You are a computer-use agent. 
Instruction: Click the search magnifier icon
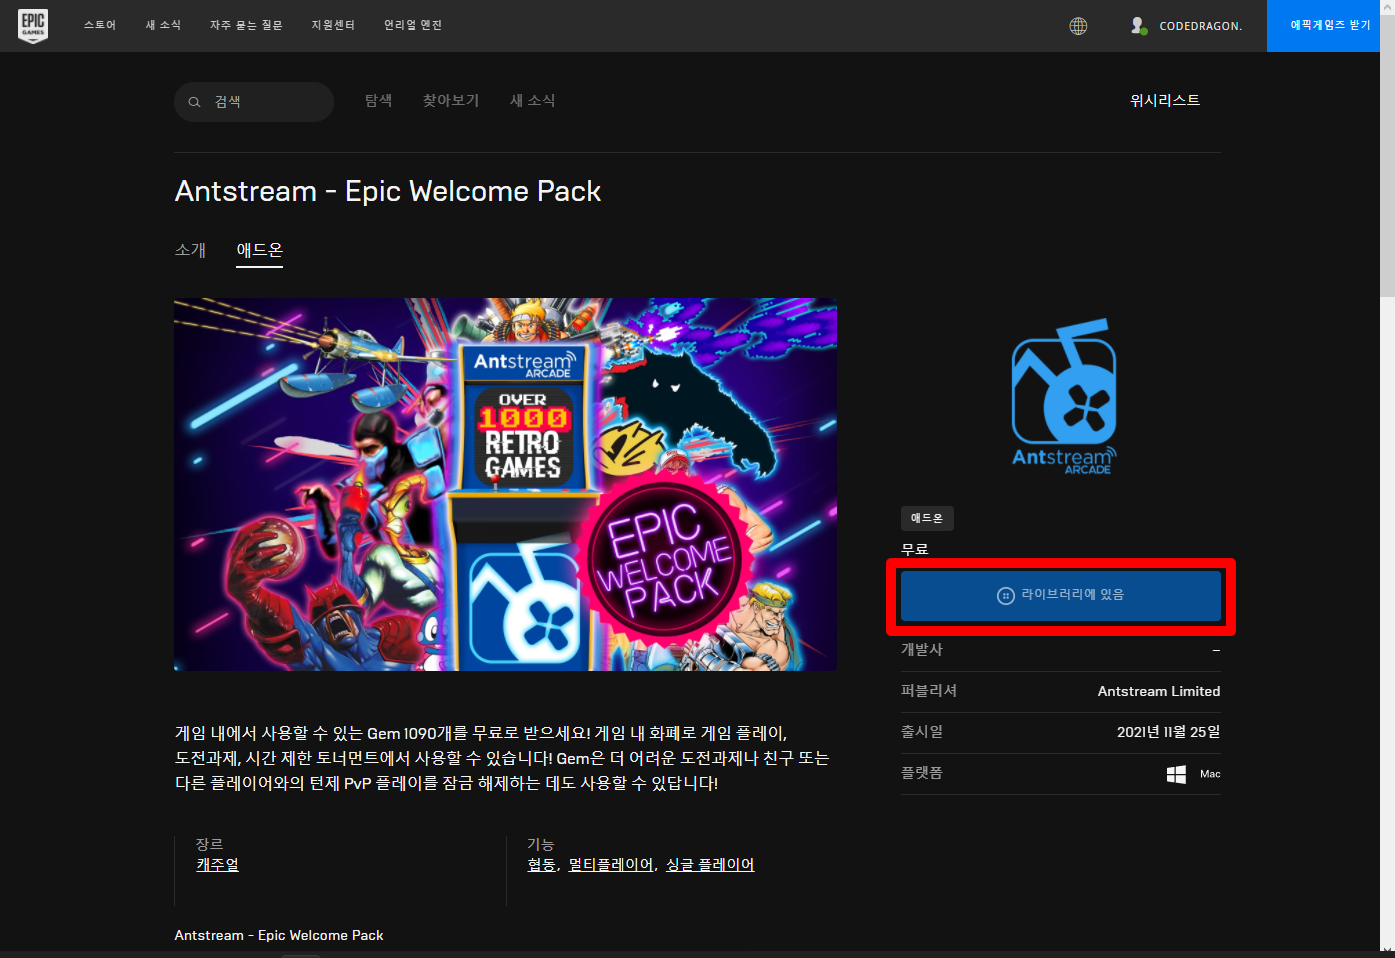pos(194,102)
